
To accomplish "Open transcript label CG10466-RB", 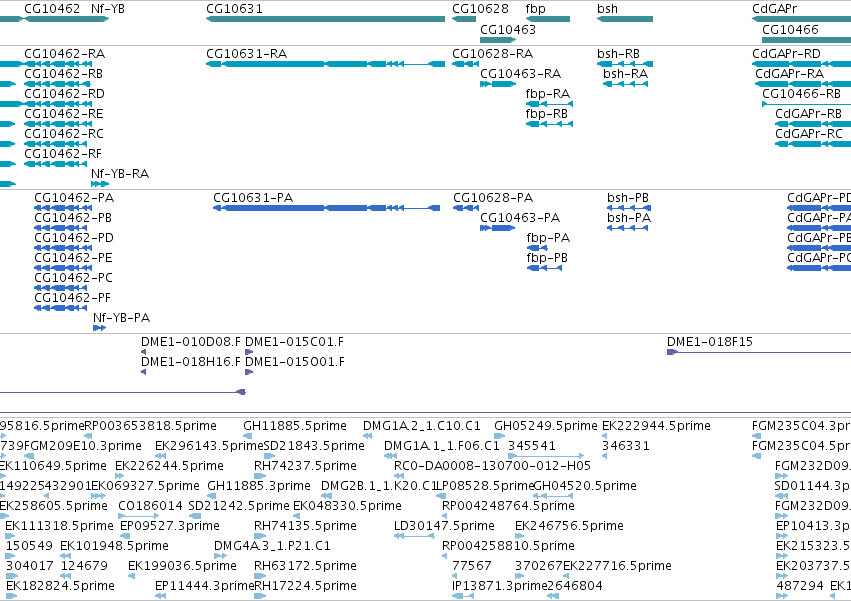I will pyautogui.click(x=802, y=94).
